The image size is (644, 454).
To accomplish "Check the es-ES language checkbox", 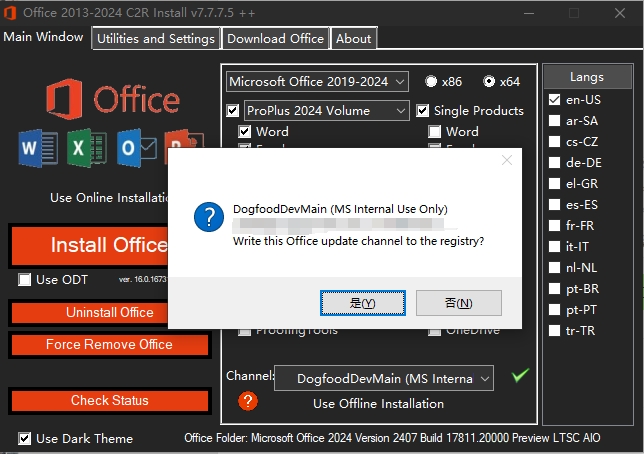I will pyautogui.click(x=554, y=204).
